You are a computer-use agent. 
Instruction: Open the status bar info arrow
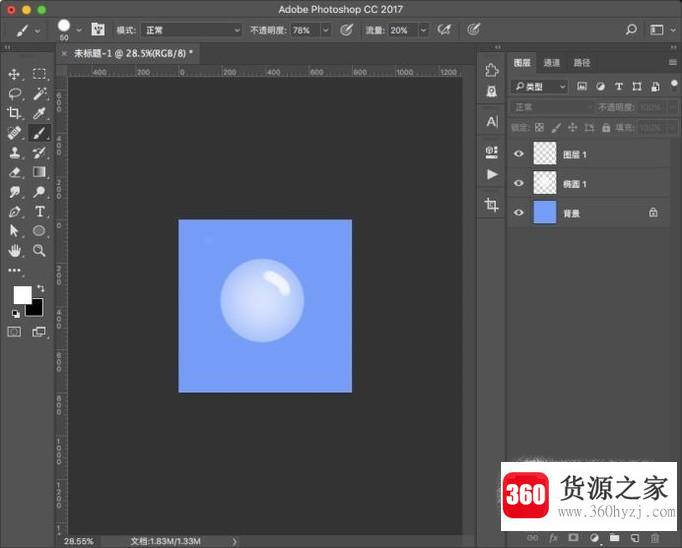(234, 541)
